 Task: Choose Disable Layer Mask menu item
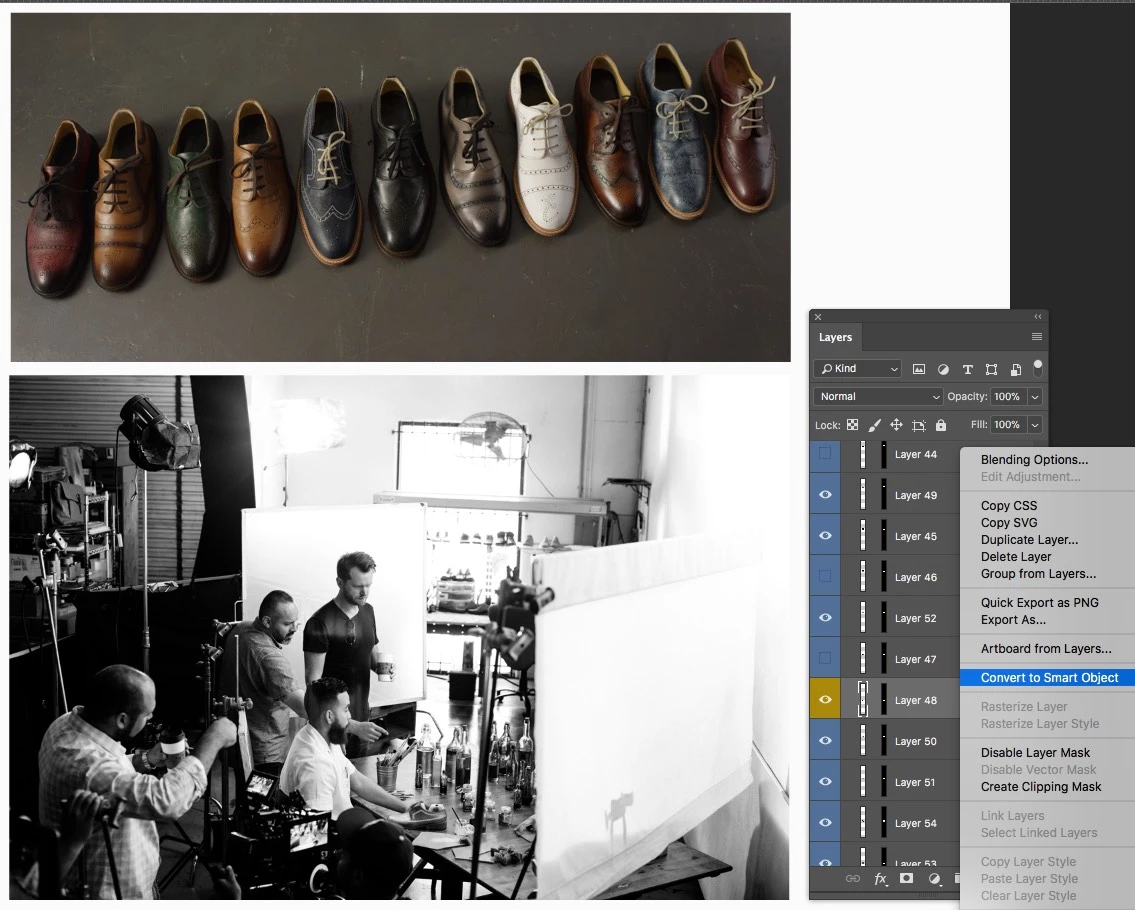pyautogui.click(x=1035, y=753)
